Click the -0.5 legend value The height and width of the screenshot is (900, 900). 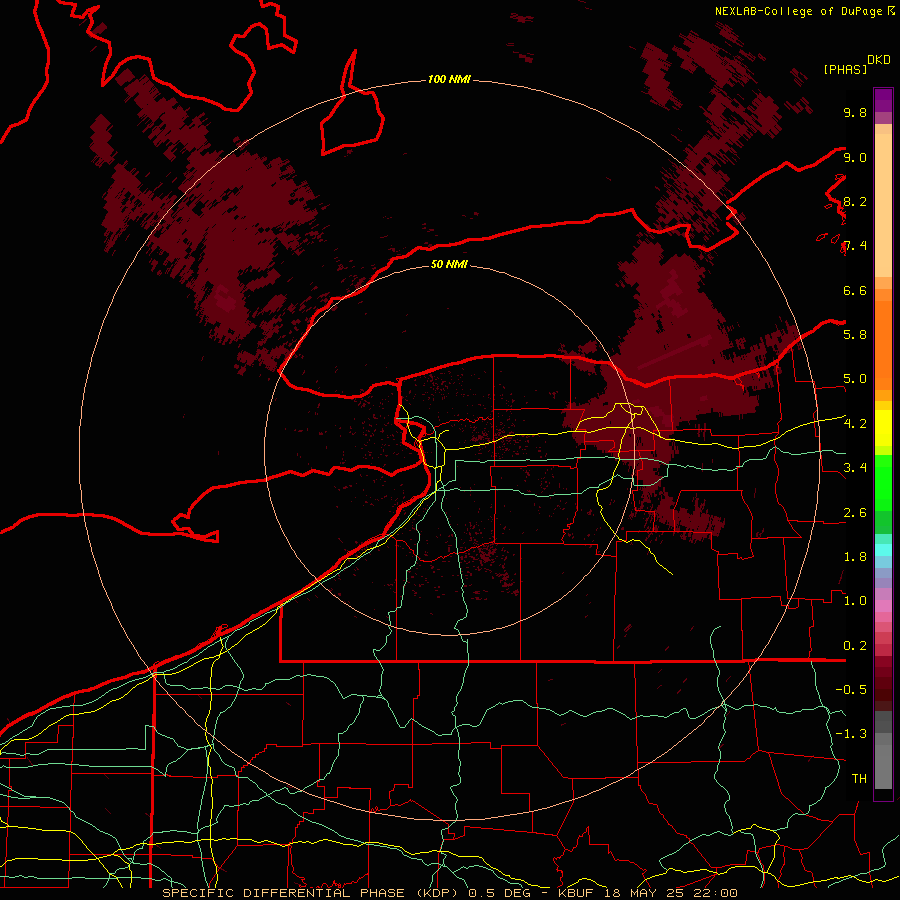[851, 690]
